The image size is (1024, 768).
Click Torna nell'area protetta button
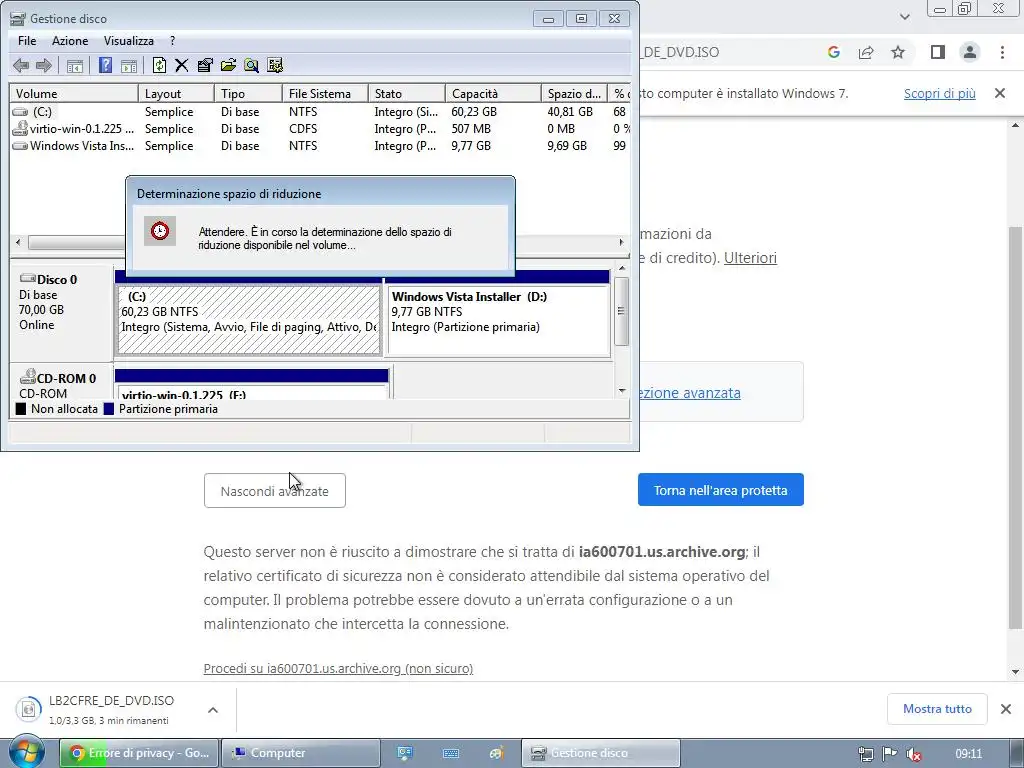click(720, 490)
